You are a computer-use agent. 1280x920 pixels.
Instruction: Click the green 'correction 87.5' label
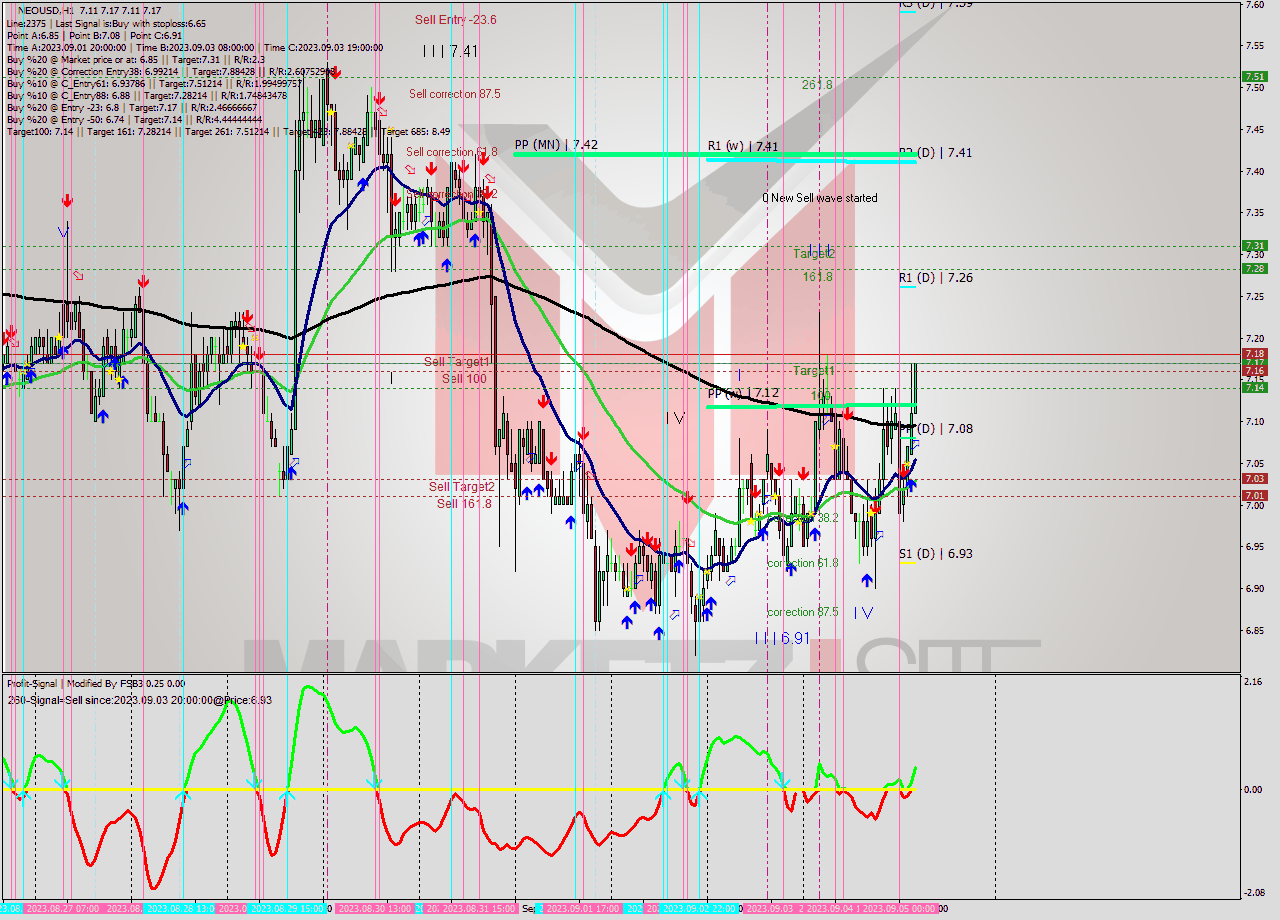pyautogui.click(x=803, y=612)
